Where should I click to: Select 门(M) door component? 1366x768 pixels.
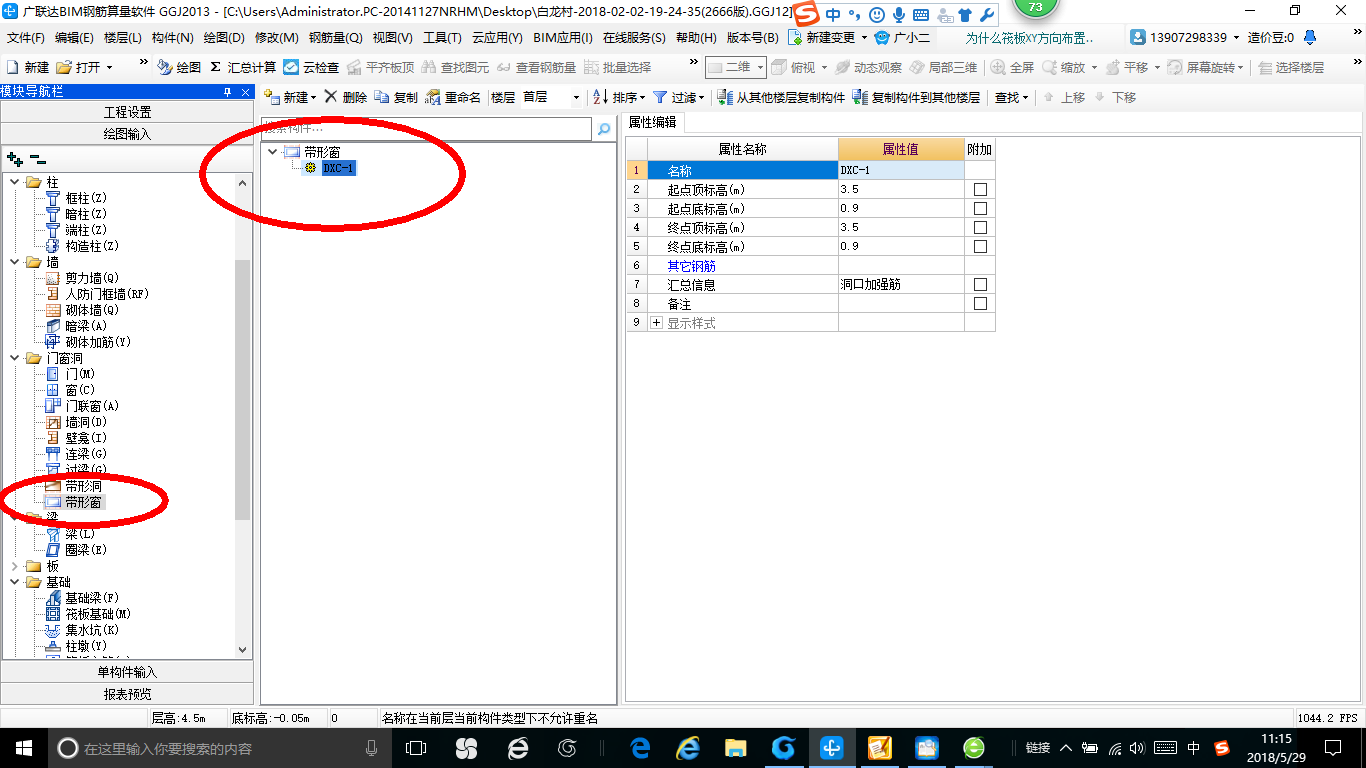(x=79, y=374)
